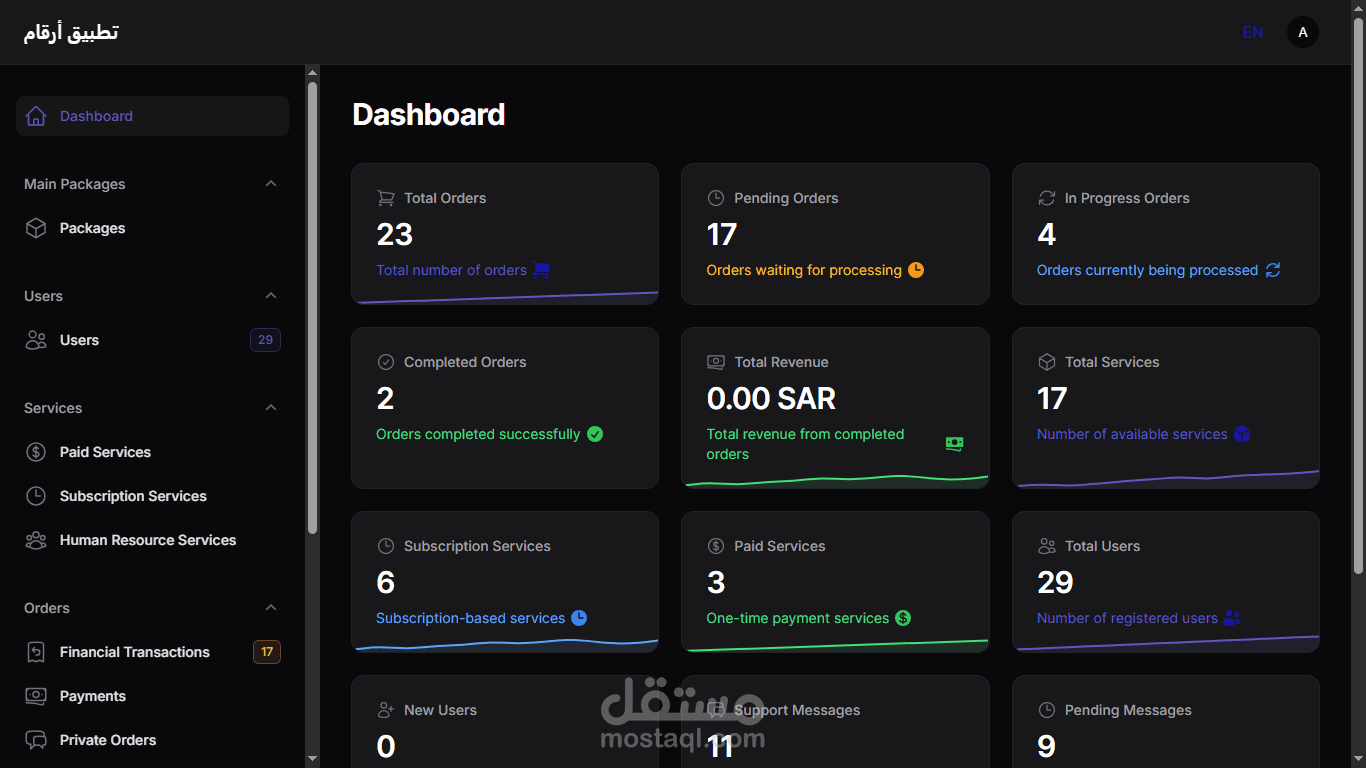Click the 17 badge next to Financial Transactions
Viewport: 1366px width, 768px height.
click(267, 652)
